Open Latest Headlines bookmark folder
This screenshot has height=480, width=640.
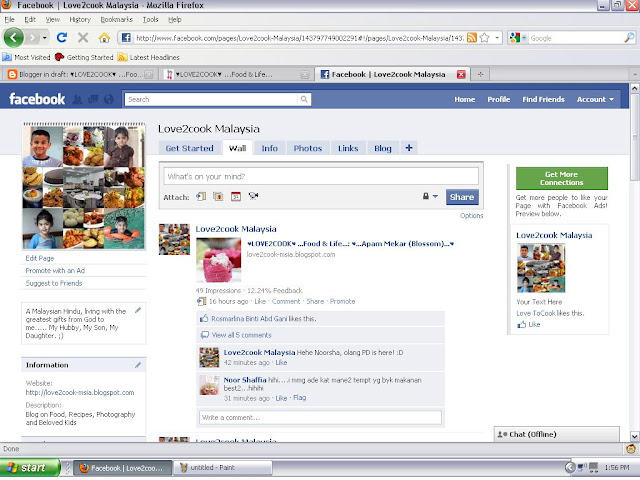pos(149,57)
